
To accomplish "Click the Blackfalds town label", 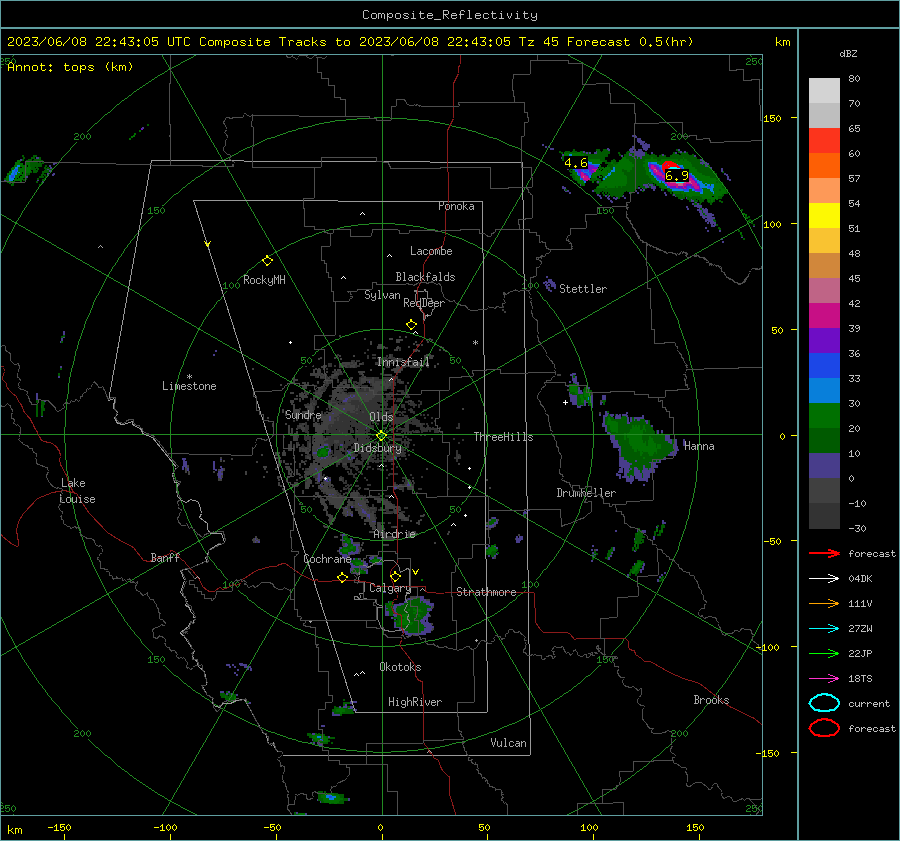I will coord(425,277).
